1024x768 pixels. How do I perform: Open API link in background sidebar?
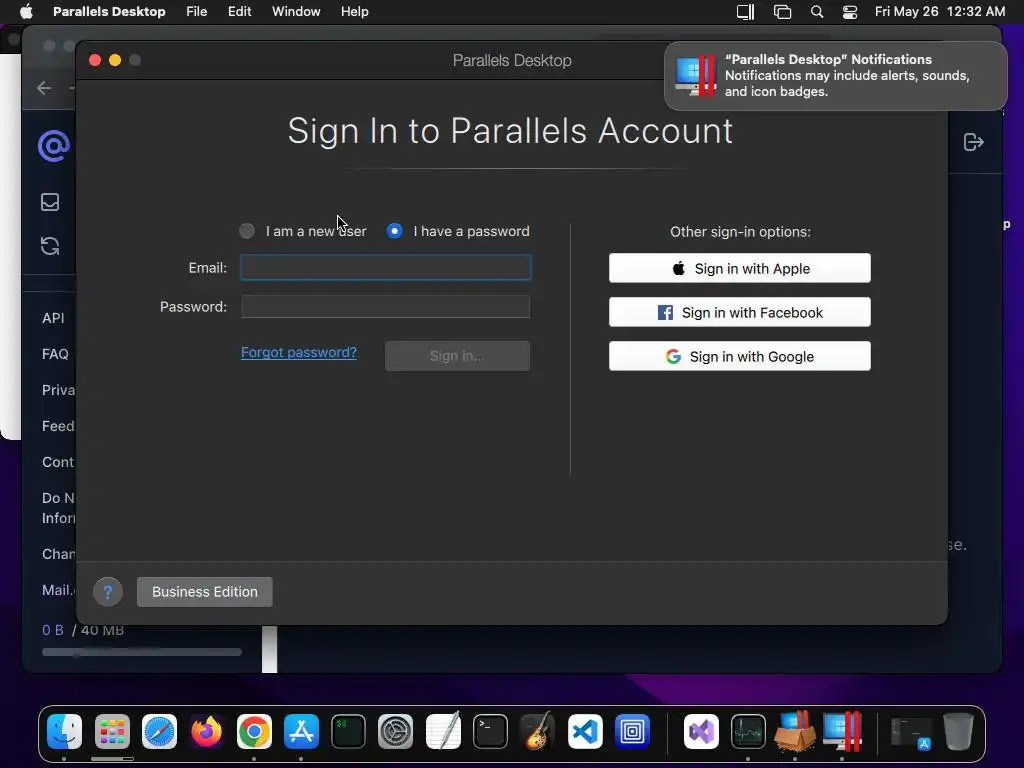pos(54,318)
